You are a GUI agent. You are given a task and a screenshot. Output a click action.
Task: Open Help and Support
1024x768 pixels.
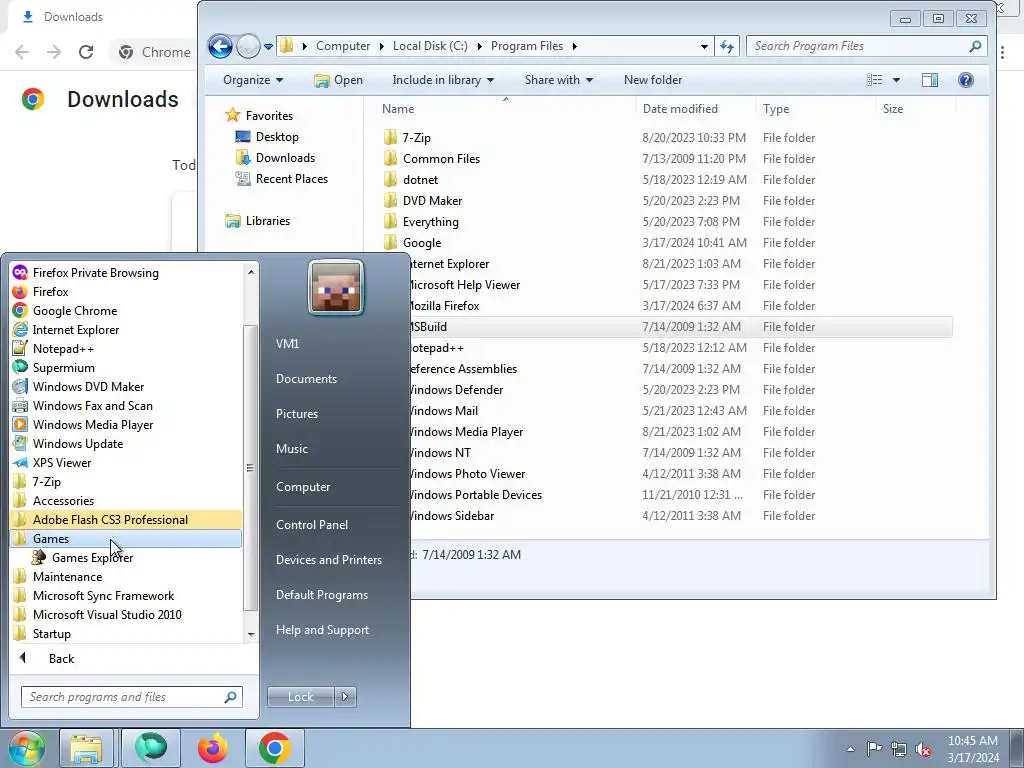point(323,630)
